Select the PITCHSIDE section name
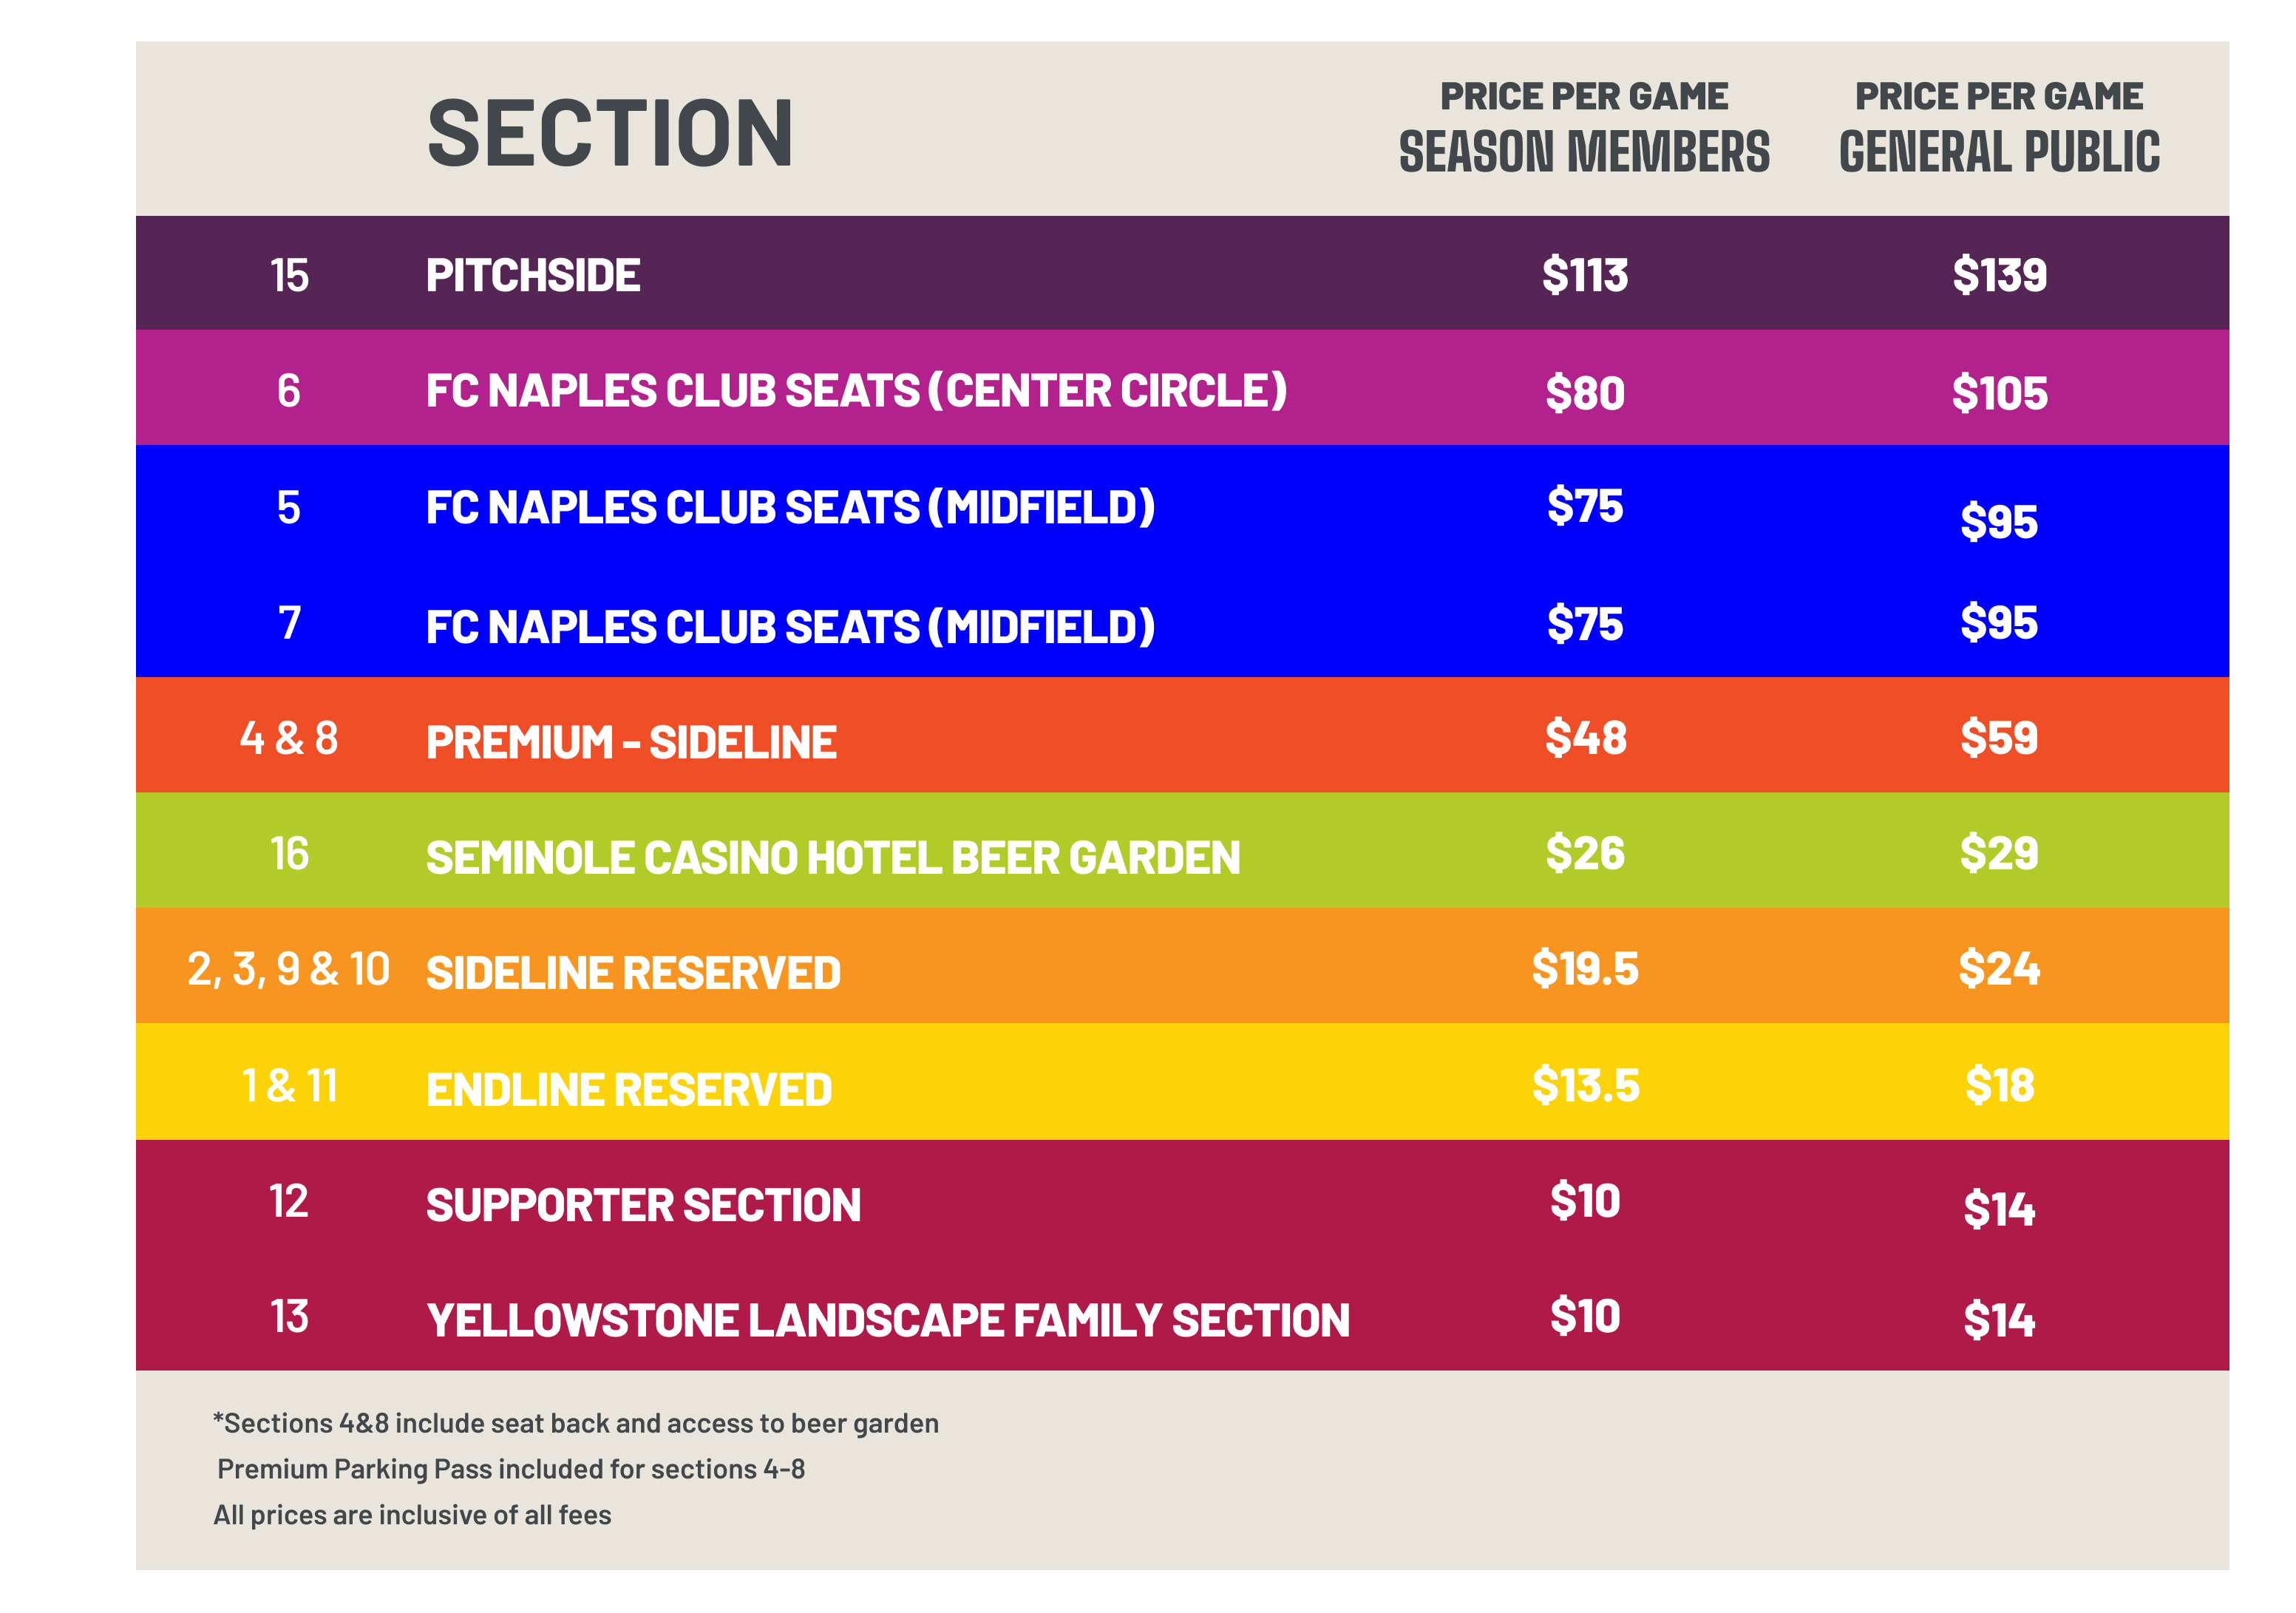This screenshot has width=2296, height=1613. pos(533,275)
